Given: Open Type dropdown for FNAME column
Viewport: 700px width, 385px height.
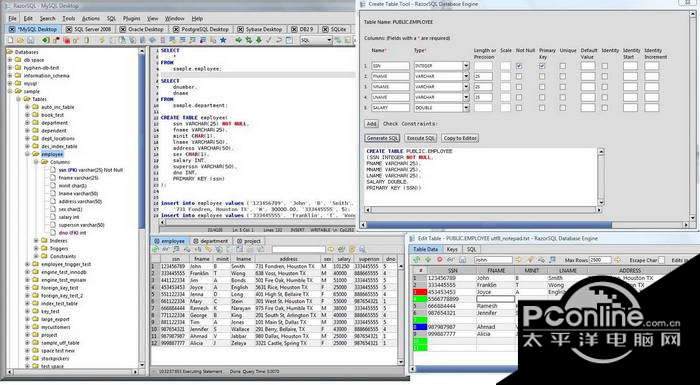Looking at the screenshot, I should 466,76.
